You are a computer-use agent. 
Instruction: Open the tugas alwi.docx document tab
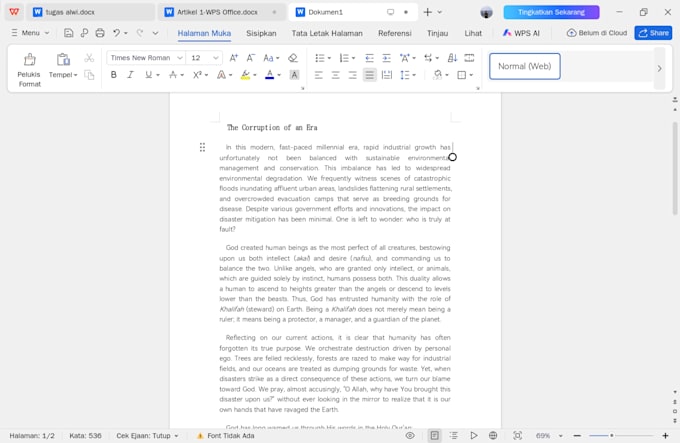90,12
